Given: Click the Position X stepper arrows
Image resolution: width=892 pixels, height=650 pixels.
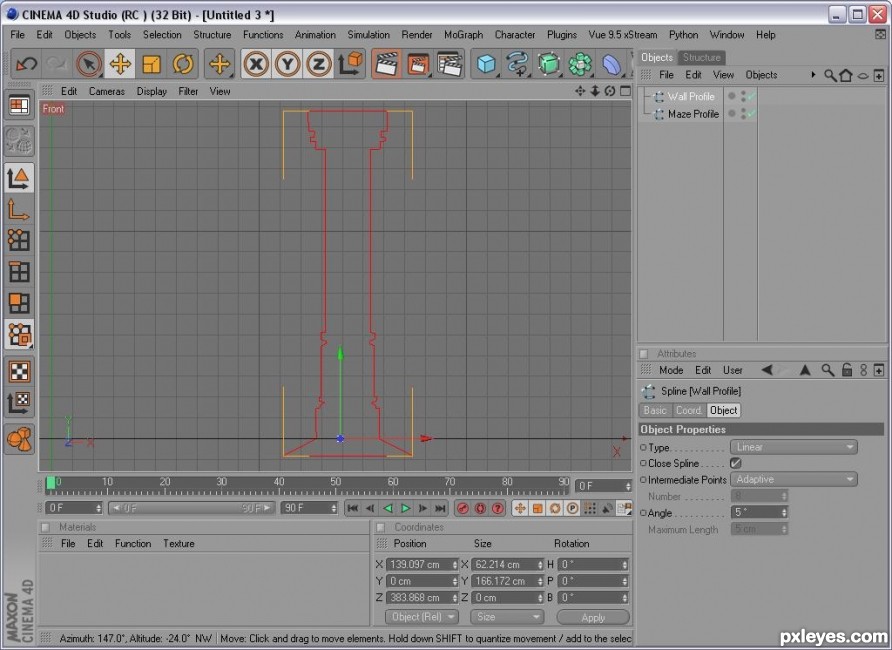Looking at the screenshot, I should [454, 565].
